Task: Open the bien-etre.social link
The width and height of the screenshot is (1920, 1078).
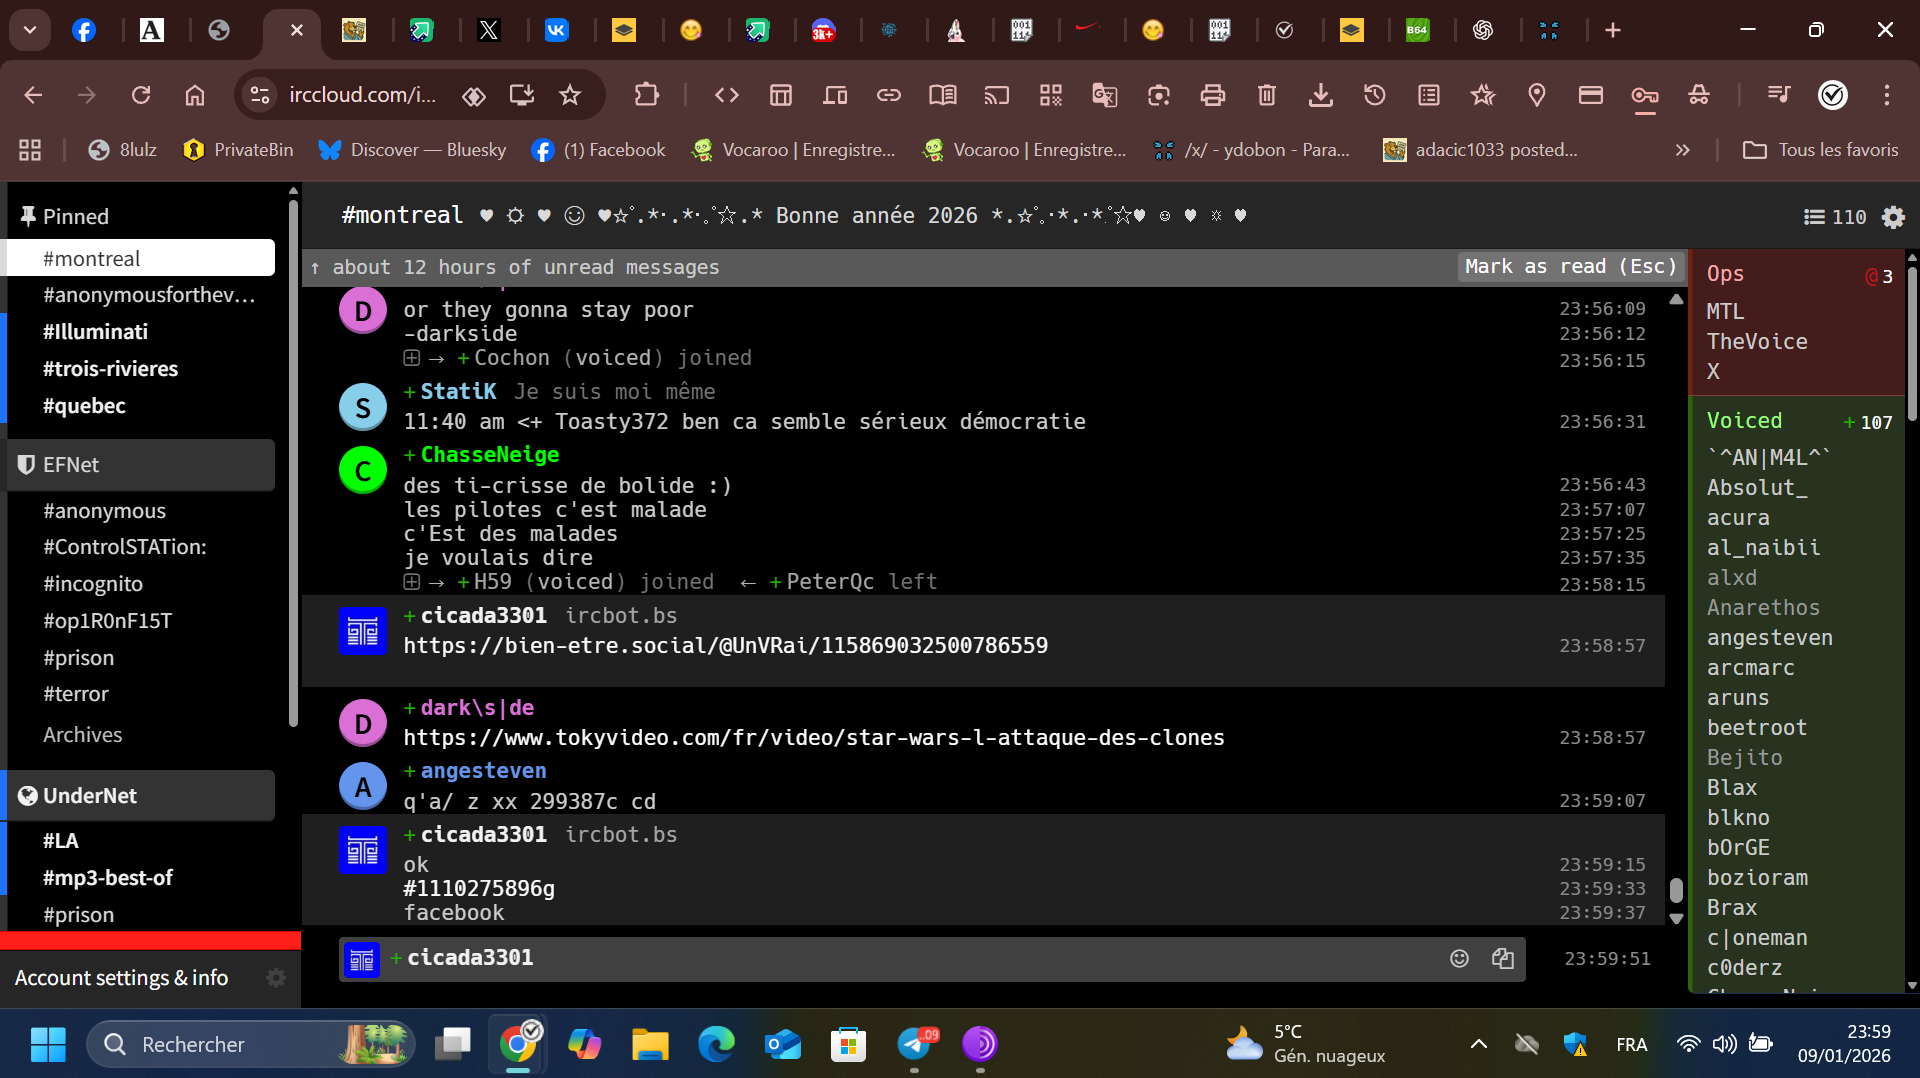Action: coord(726,646)
